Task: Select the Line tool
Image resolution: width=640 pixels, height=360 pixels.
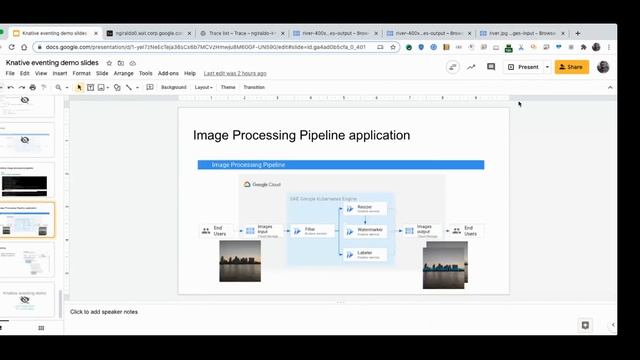Action: 129,87
